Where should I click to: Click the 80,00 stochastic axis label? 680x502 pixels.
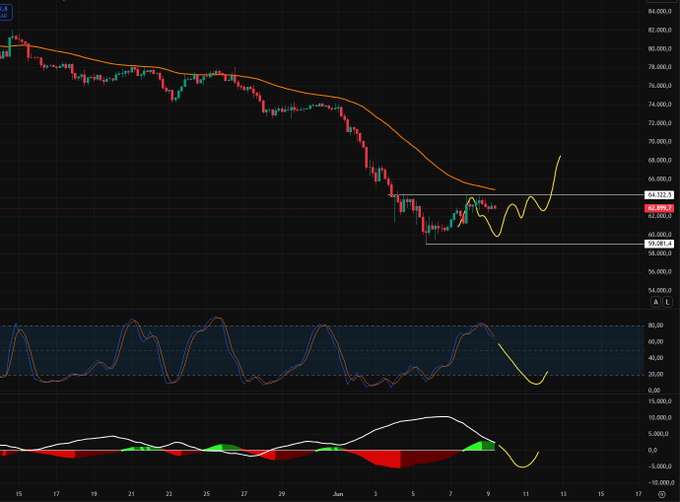[655, 326]
